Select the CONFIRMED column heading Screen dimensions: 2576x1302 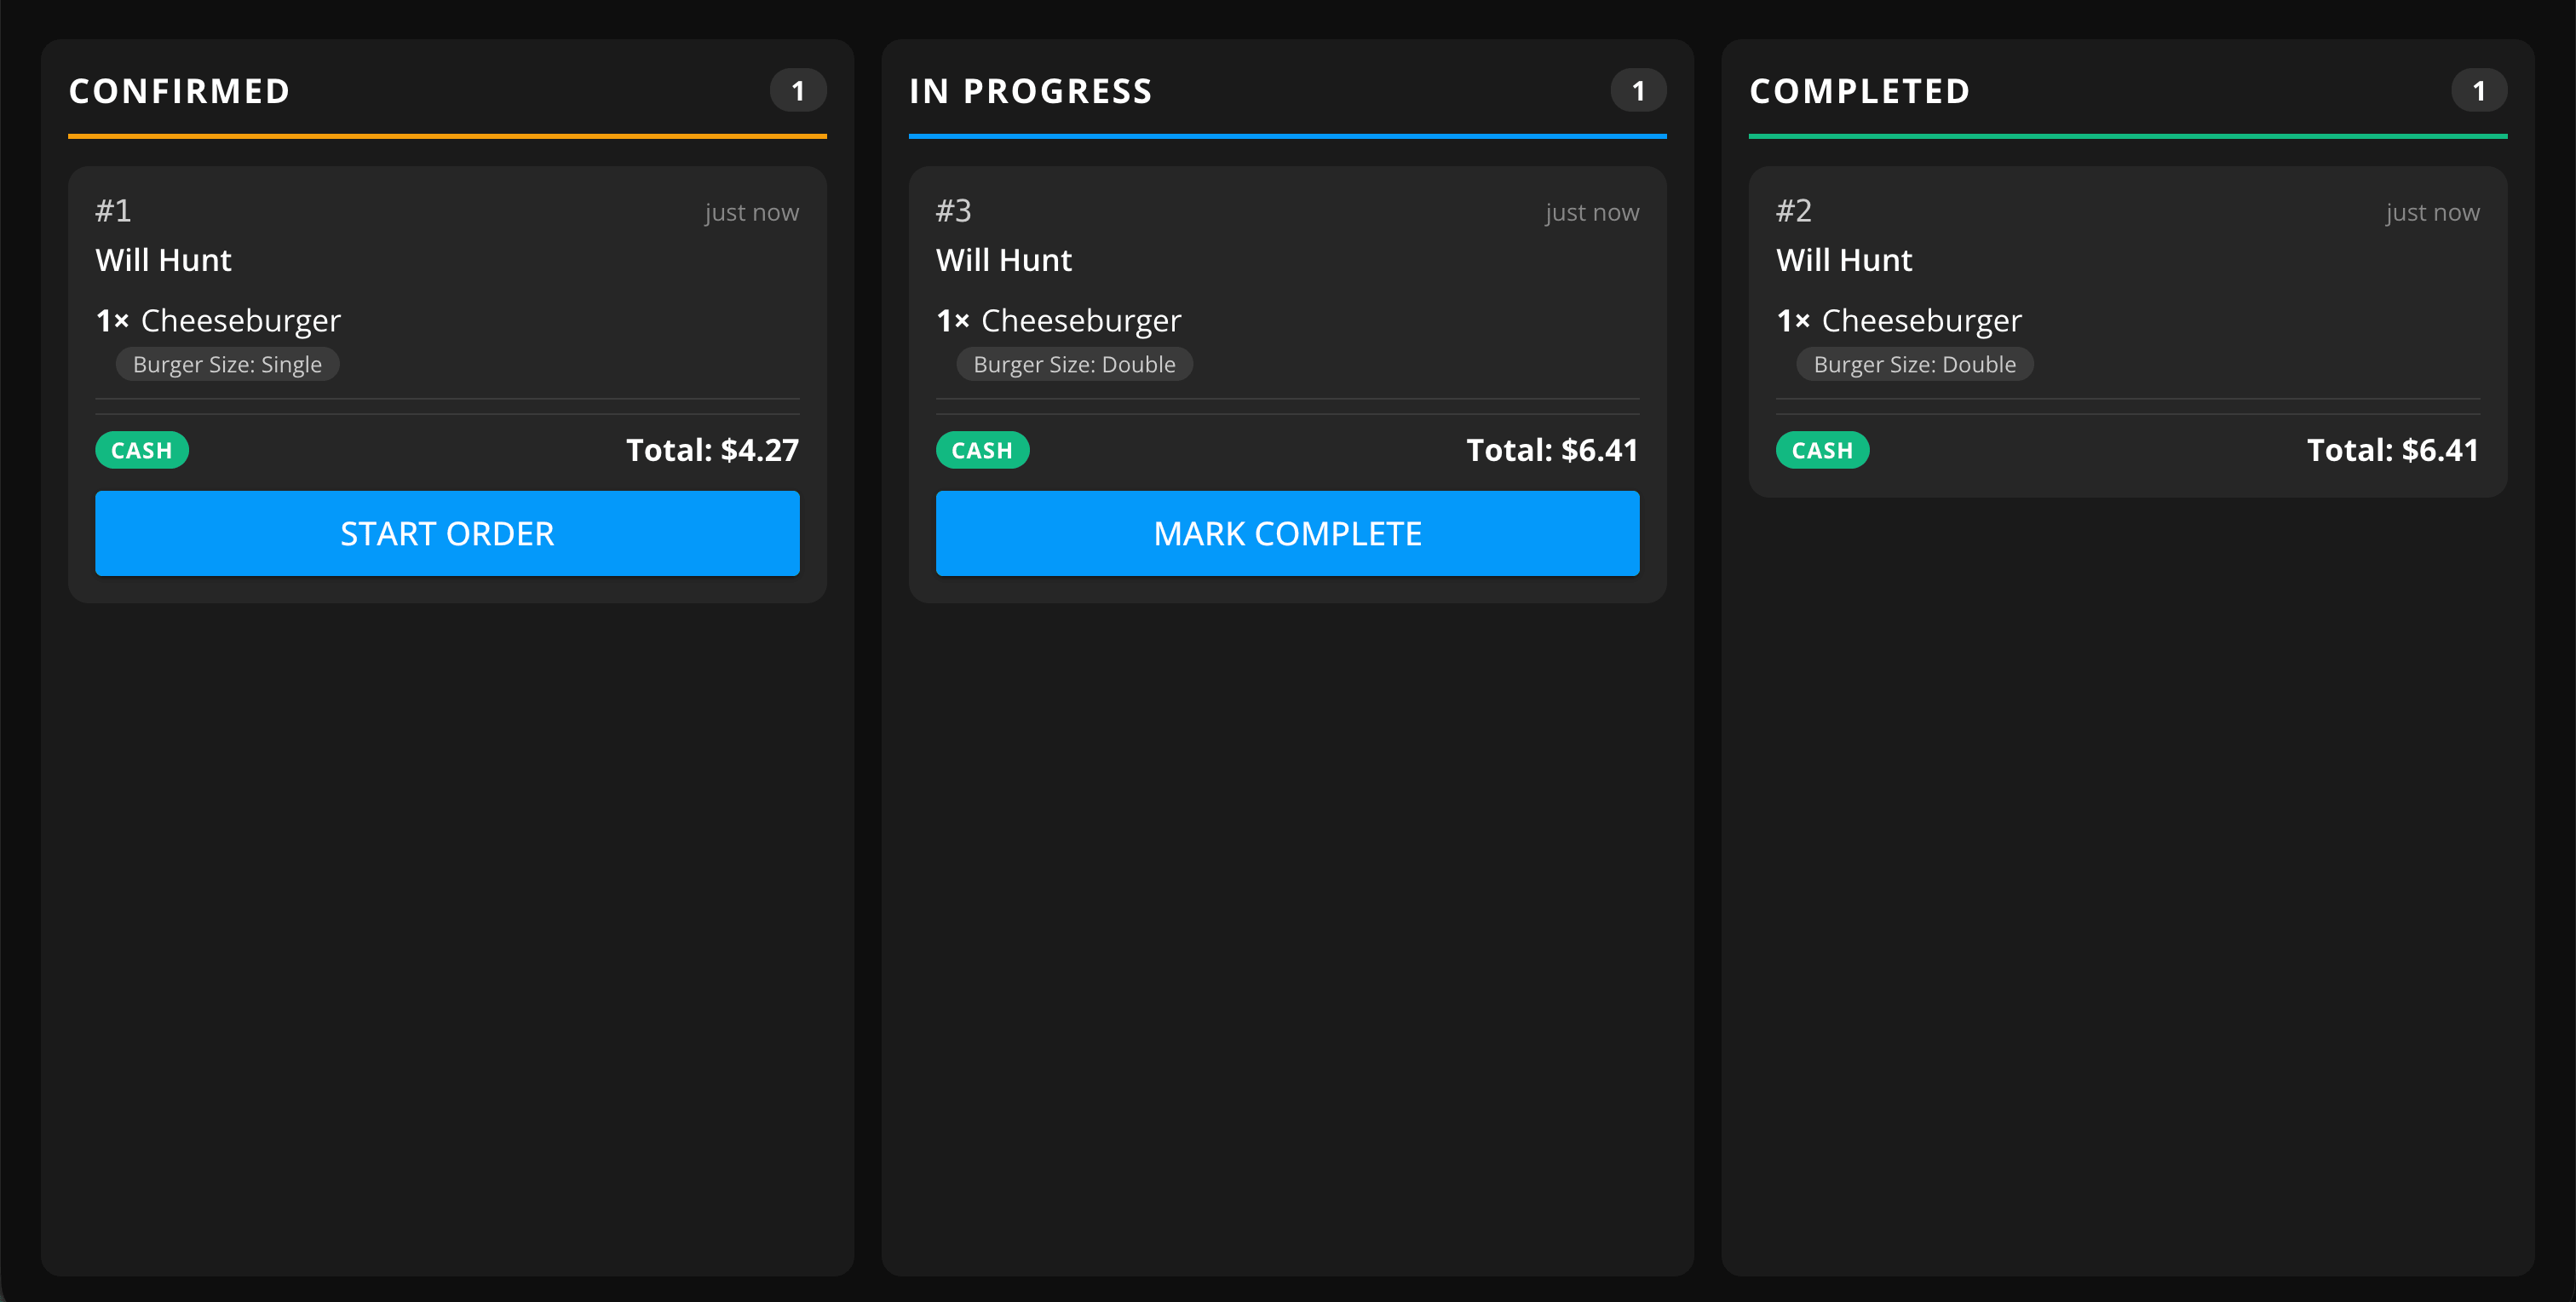pos(180,91)
